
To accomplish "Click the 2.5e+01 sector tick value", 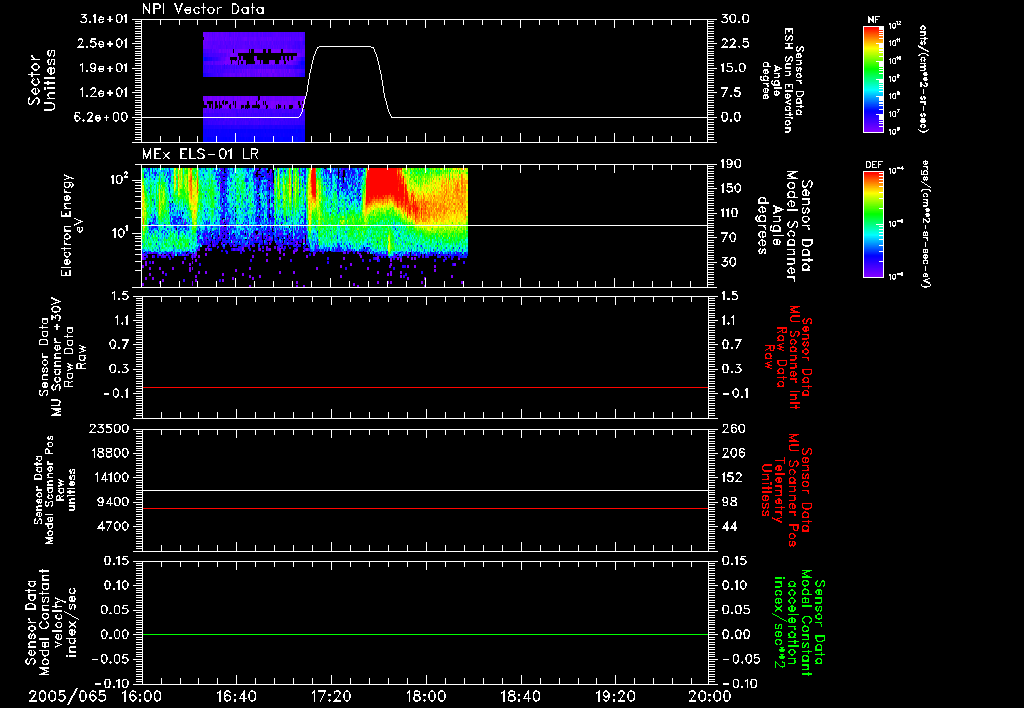I will [x=103, y=43].
